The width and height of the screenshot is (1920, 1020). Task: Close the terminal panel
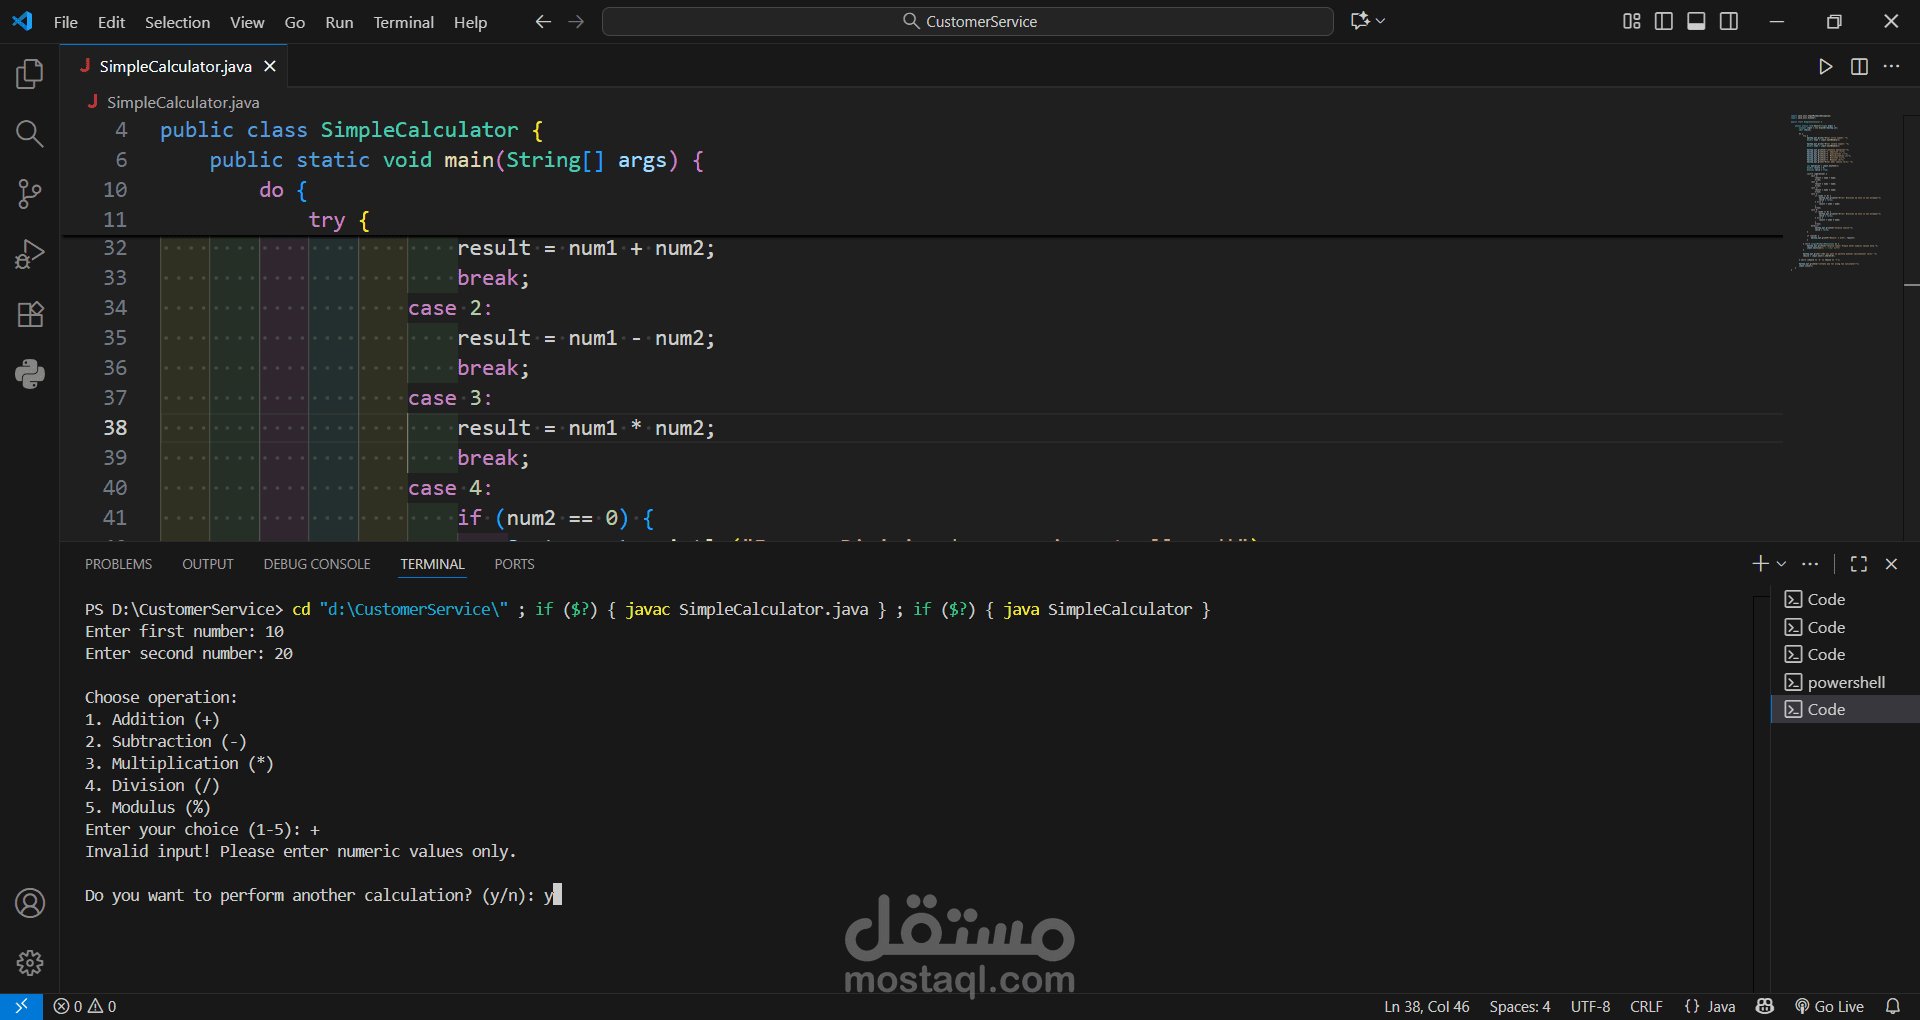1891,564
